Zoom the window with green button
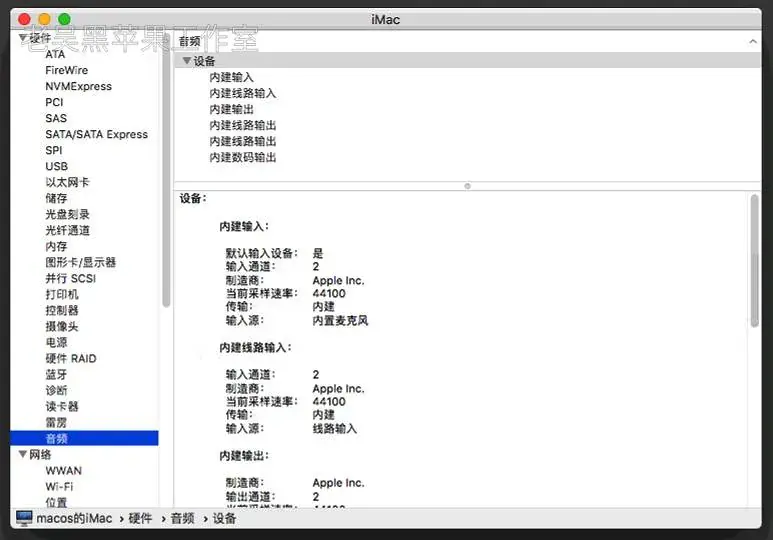This screenshot has width=773, height=540. pyautogui.click(x=64, y=19)
